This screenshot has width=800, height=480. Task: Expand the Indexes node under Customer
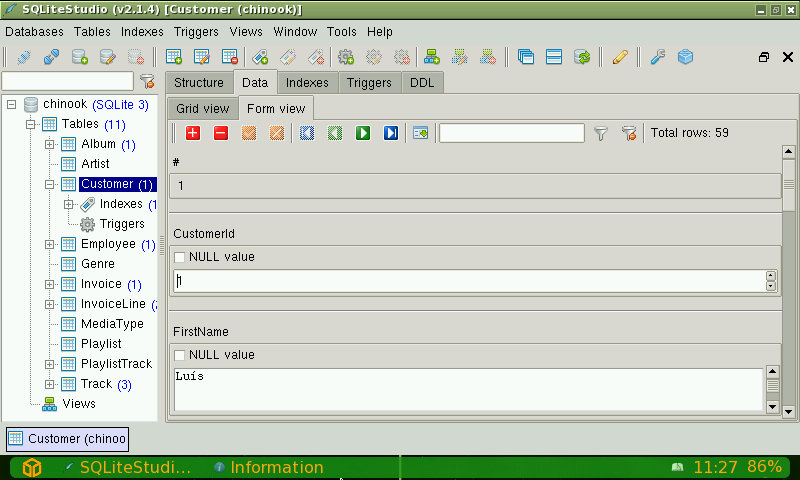point(68,205)
